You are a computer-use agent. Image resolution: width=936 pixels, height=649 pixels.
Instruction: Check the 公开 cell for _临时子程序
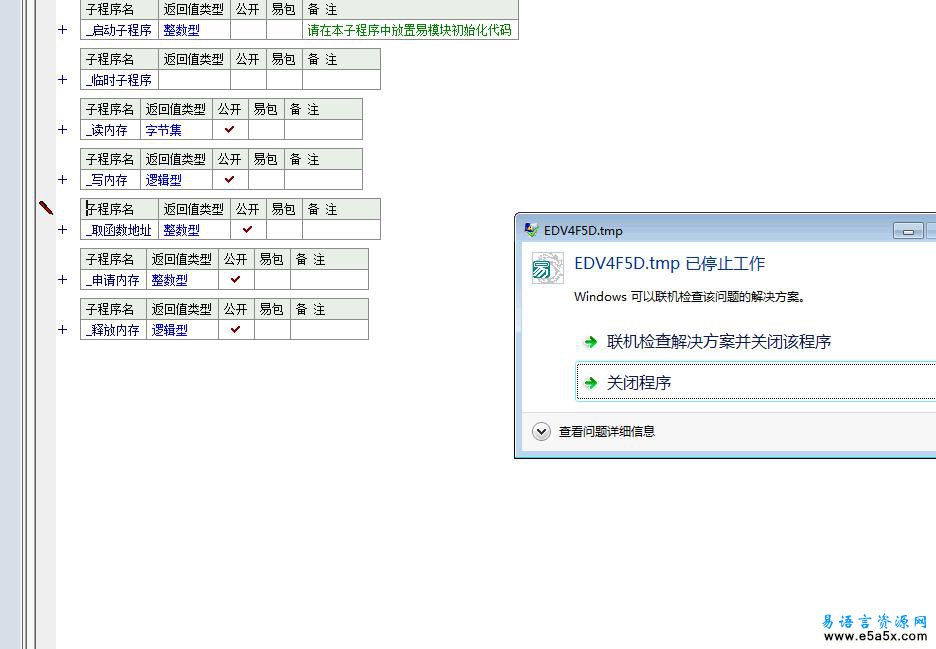(248, 79)
